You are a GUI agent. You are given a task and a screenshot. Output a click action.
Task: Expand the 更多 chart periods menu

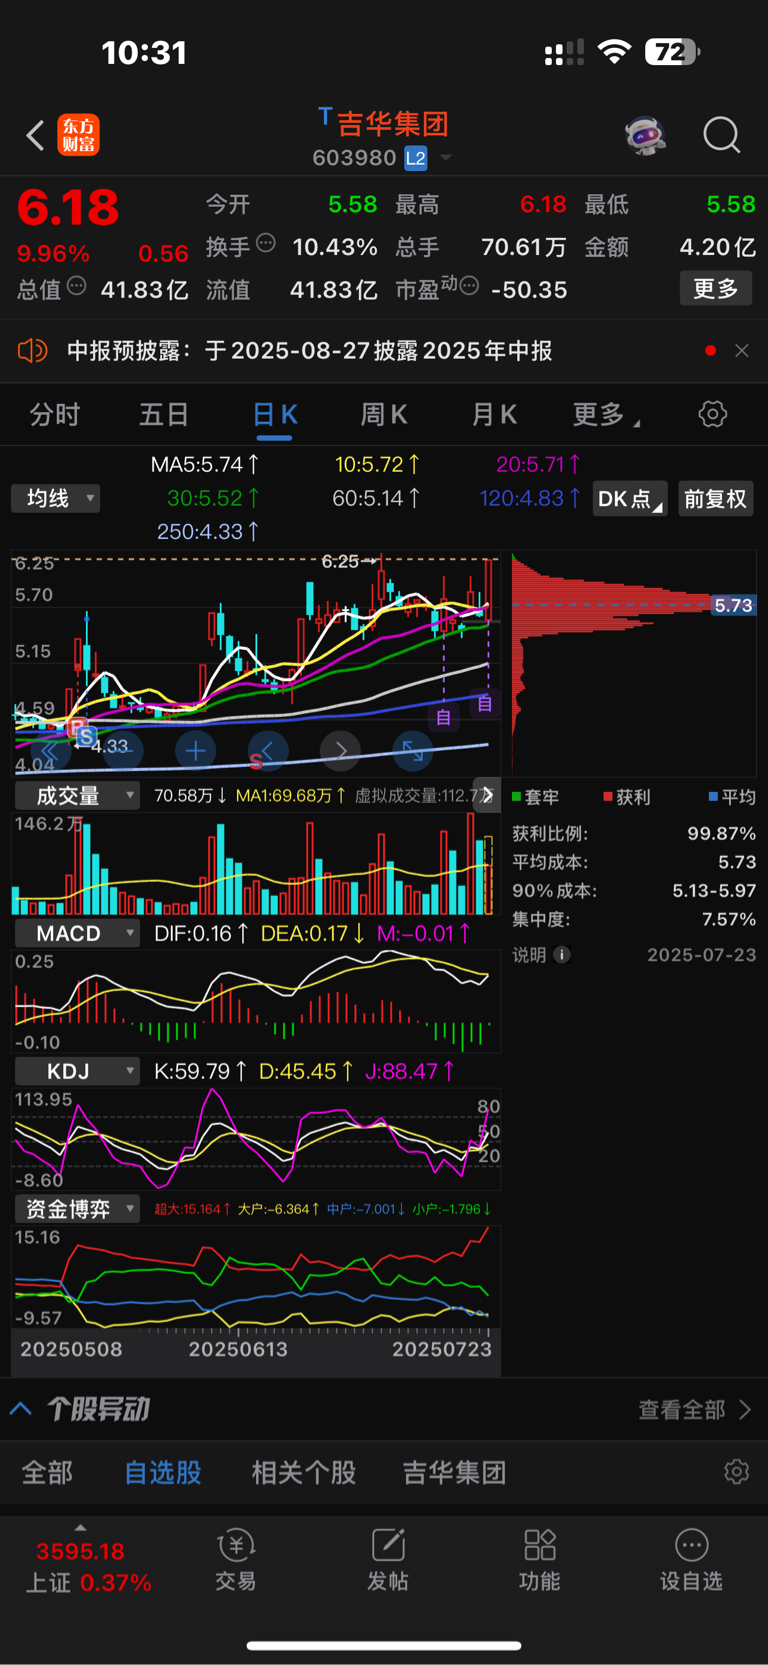point(606,415)
